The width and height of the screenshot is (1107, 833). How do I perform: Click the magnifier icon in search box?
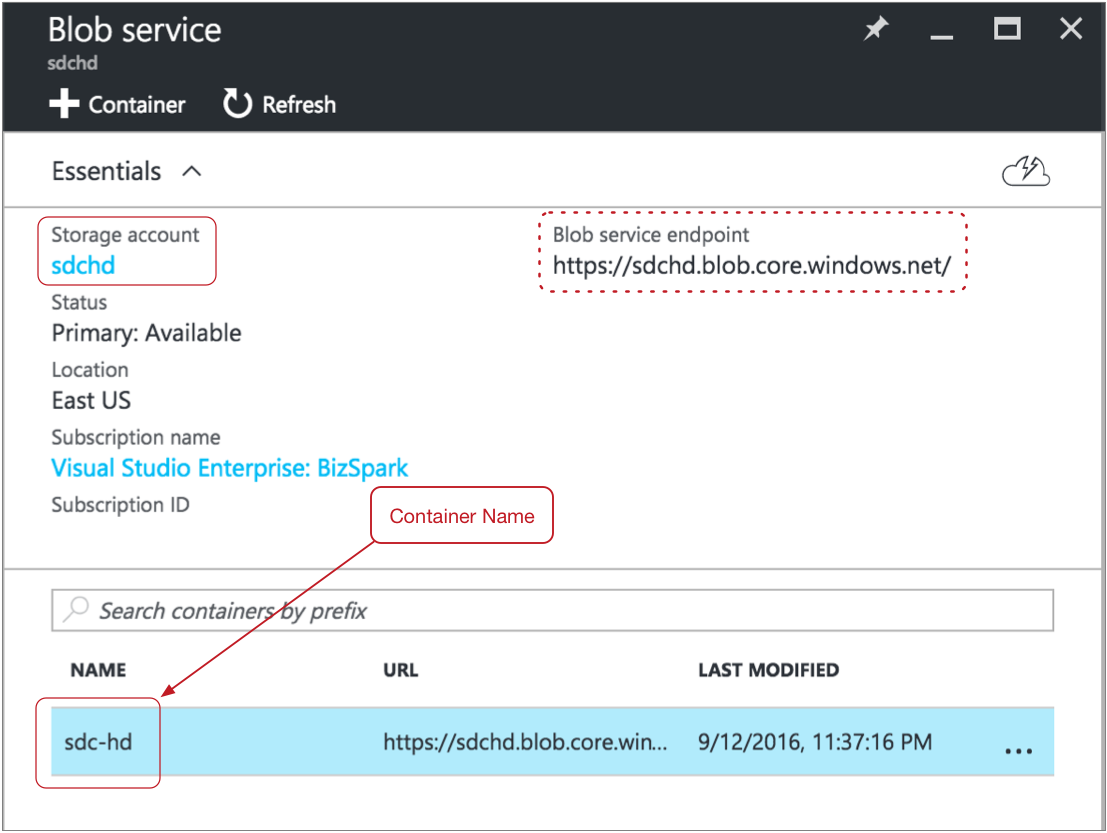coord(76,610)
